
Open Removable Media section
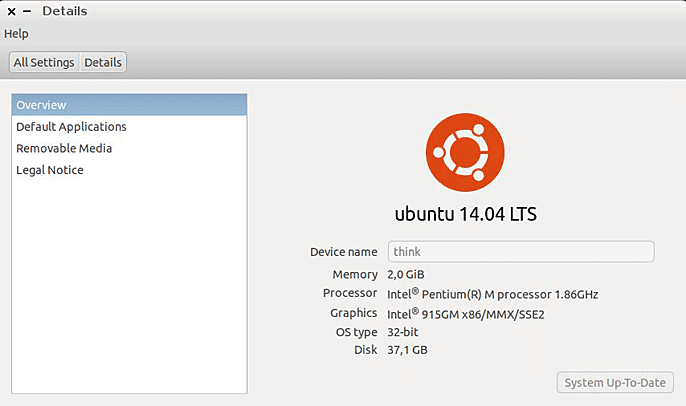click(x=130, y=148)
